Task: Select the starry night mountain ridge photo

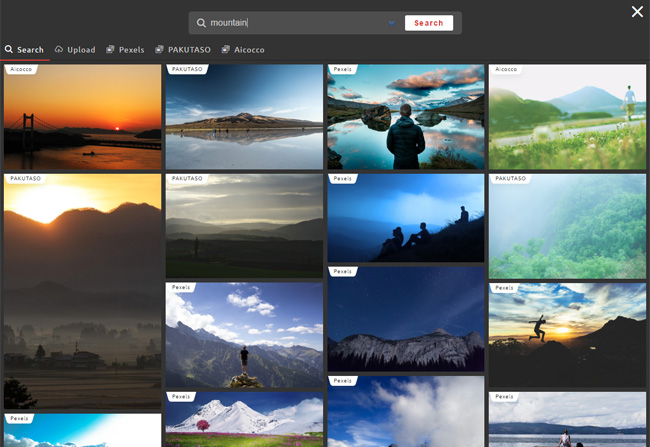Action: pos(405,320)
